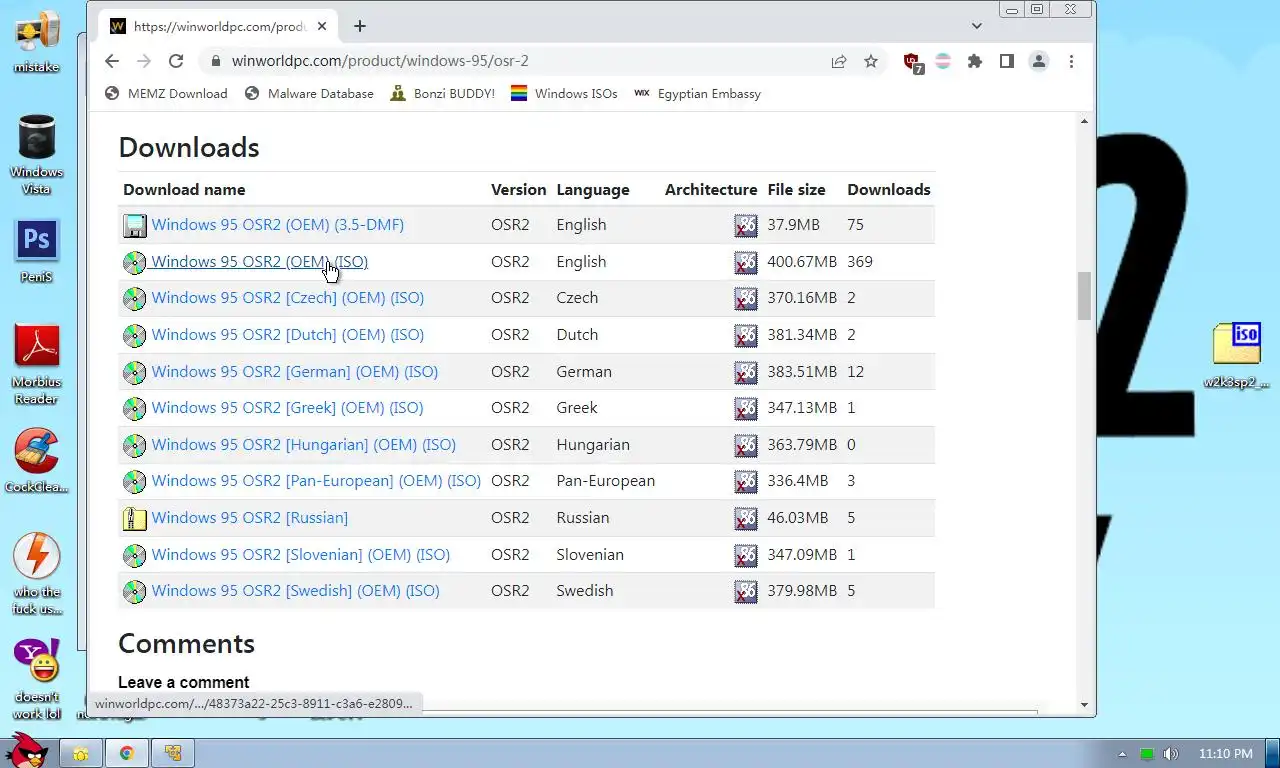
Task: Open the Malware Database bookmark
Action: point(309,93)
